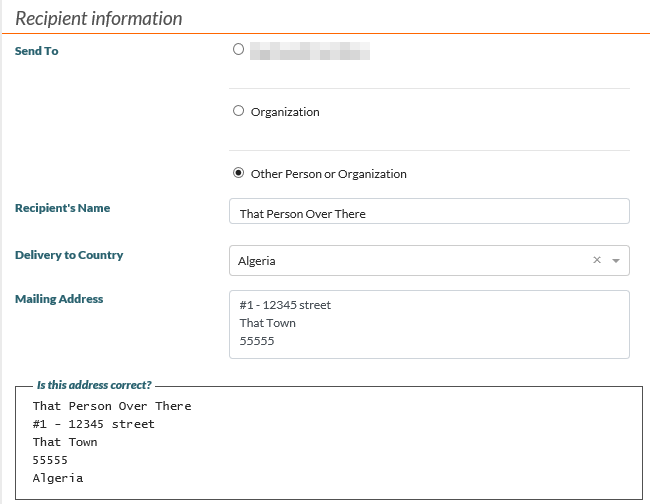Click the 'Mailing Address' field label
The width and height of the screenshot is (650, 504).
59,298
